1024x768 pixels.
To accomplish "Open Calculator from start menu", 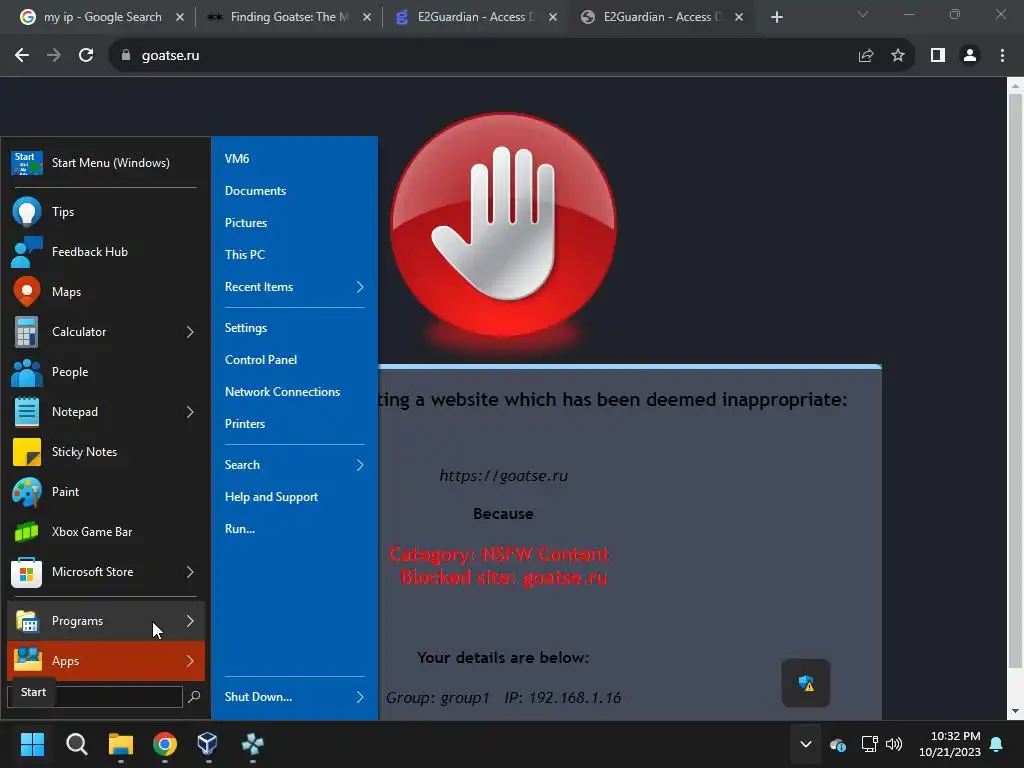I will 104,332.
